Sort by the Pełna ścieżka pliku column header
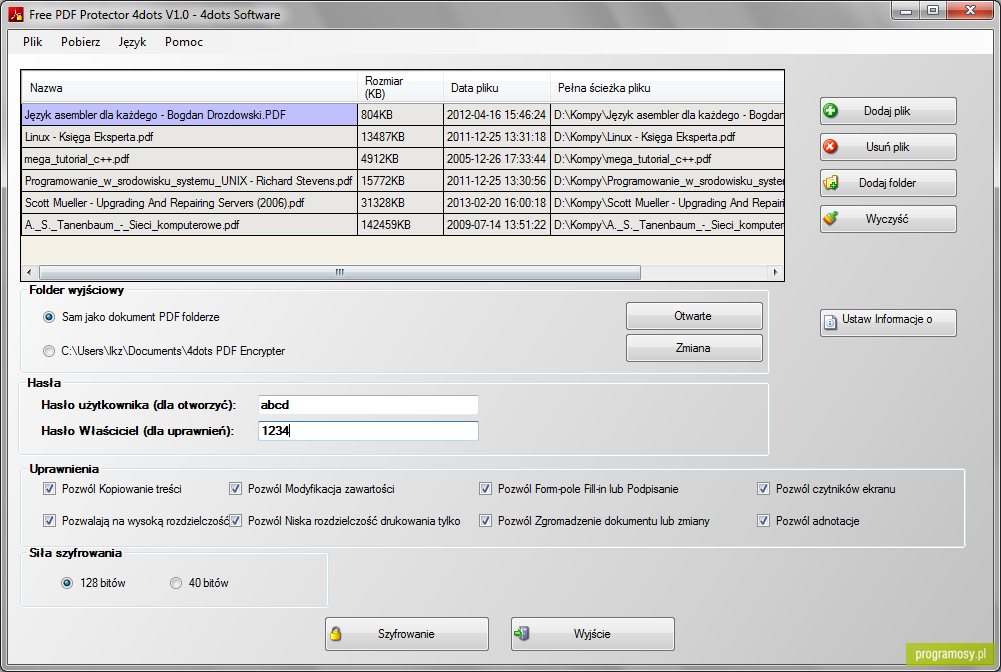 (667, 87)
